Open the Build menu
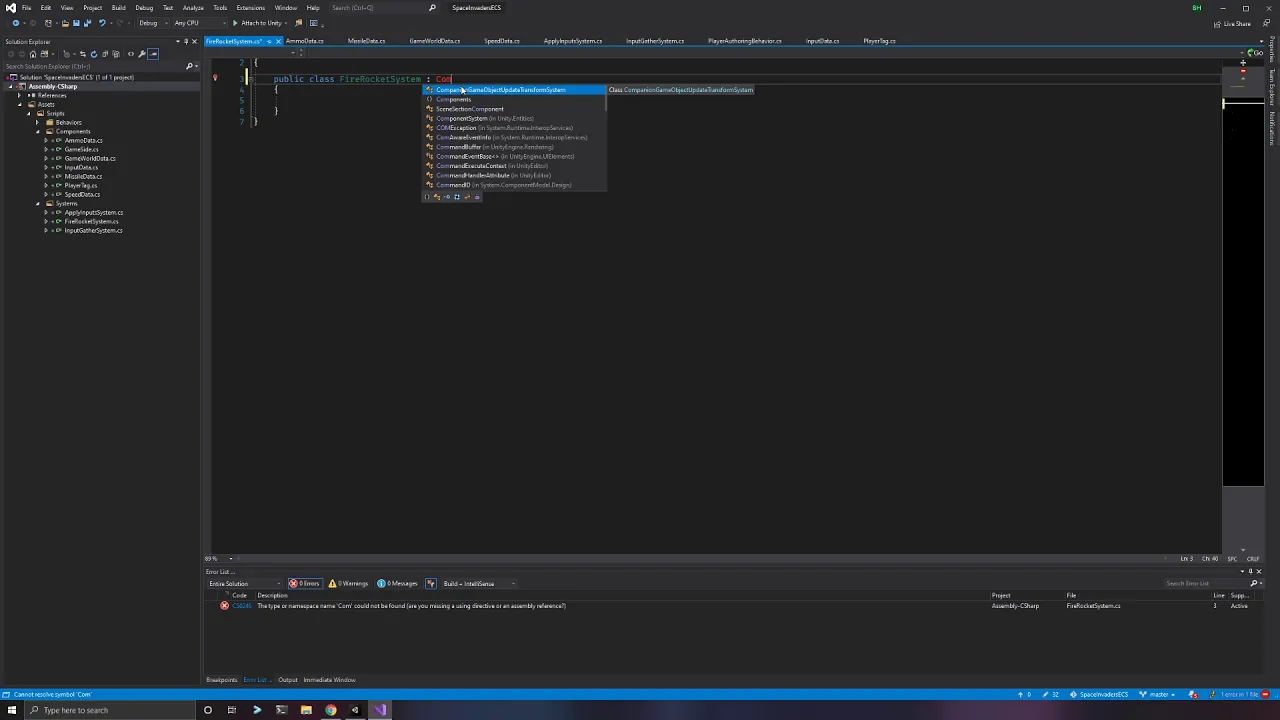Image resolution: width=1280 pixels, height=720 pixels. click(118, 8)
